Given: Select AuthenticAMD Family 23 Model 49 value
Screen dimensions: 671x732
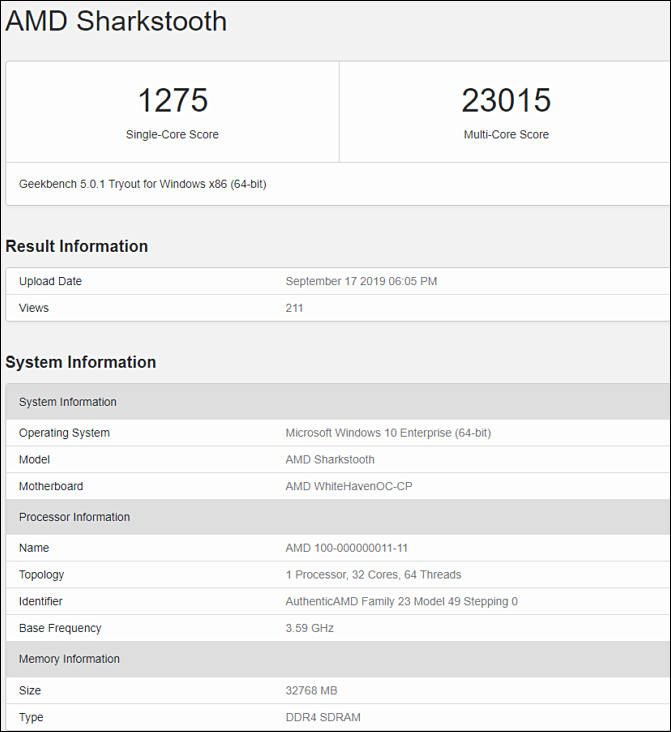Looking at the screenshot, I should pyautogui.click(x=402, y=601).
